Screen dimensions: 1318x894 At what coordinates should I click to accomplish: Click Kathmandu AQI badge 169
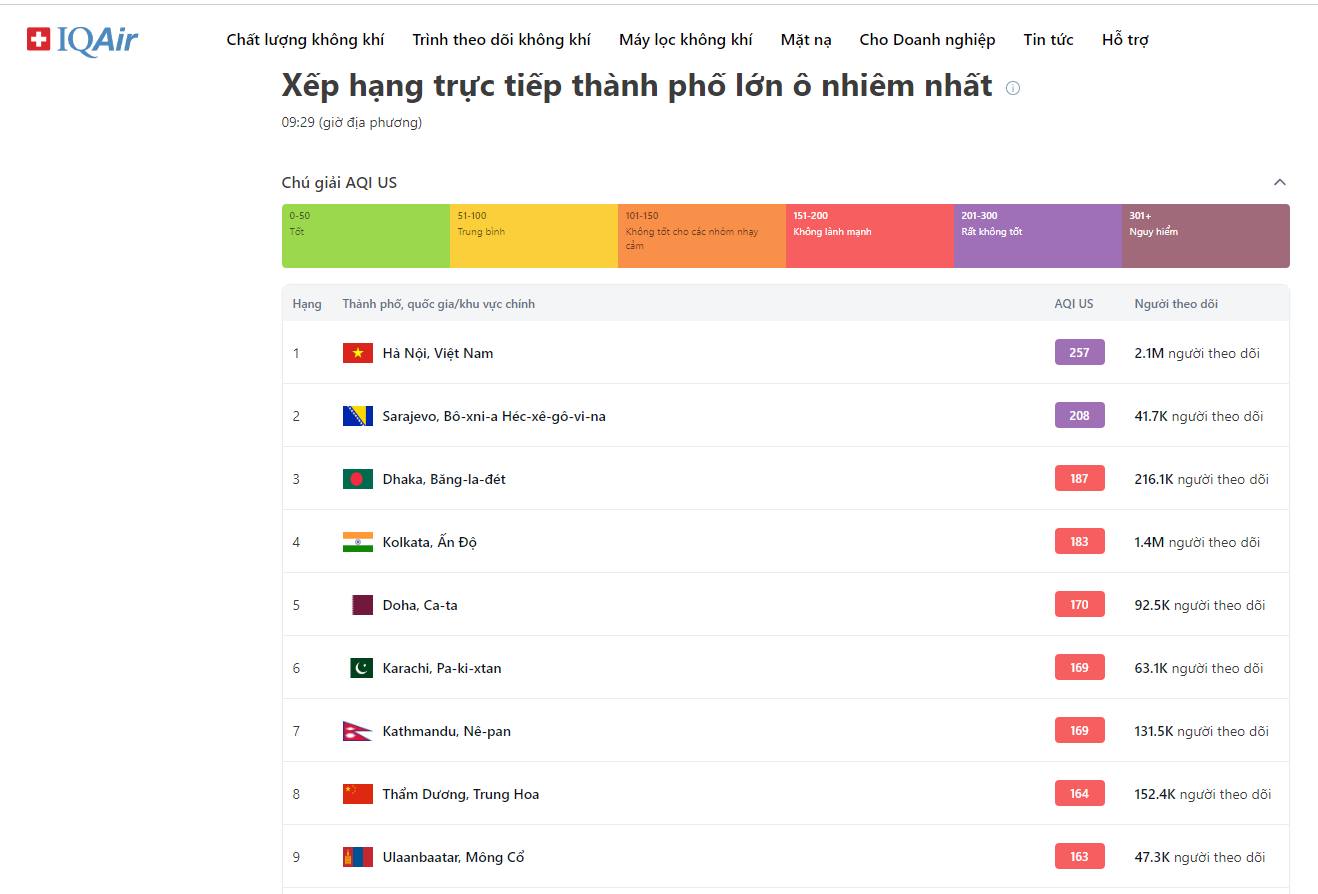tap(1080, 730)
